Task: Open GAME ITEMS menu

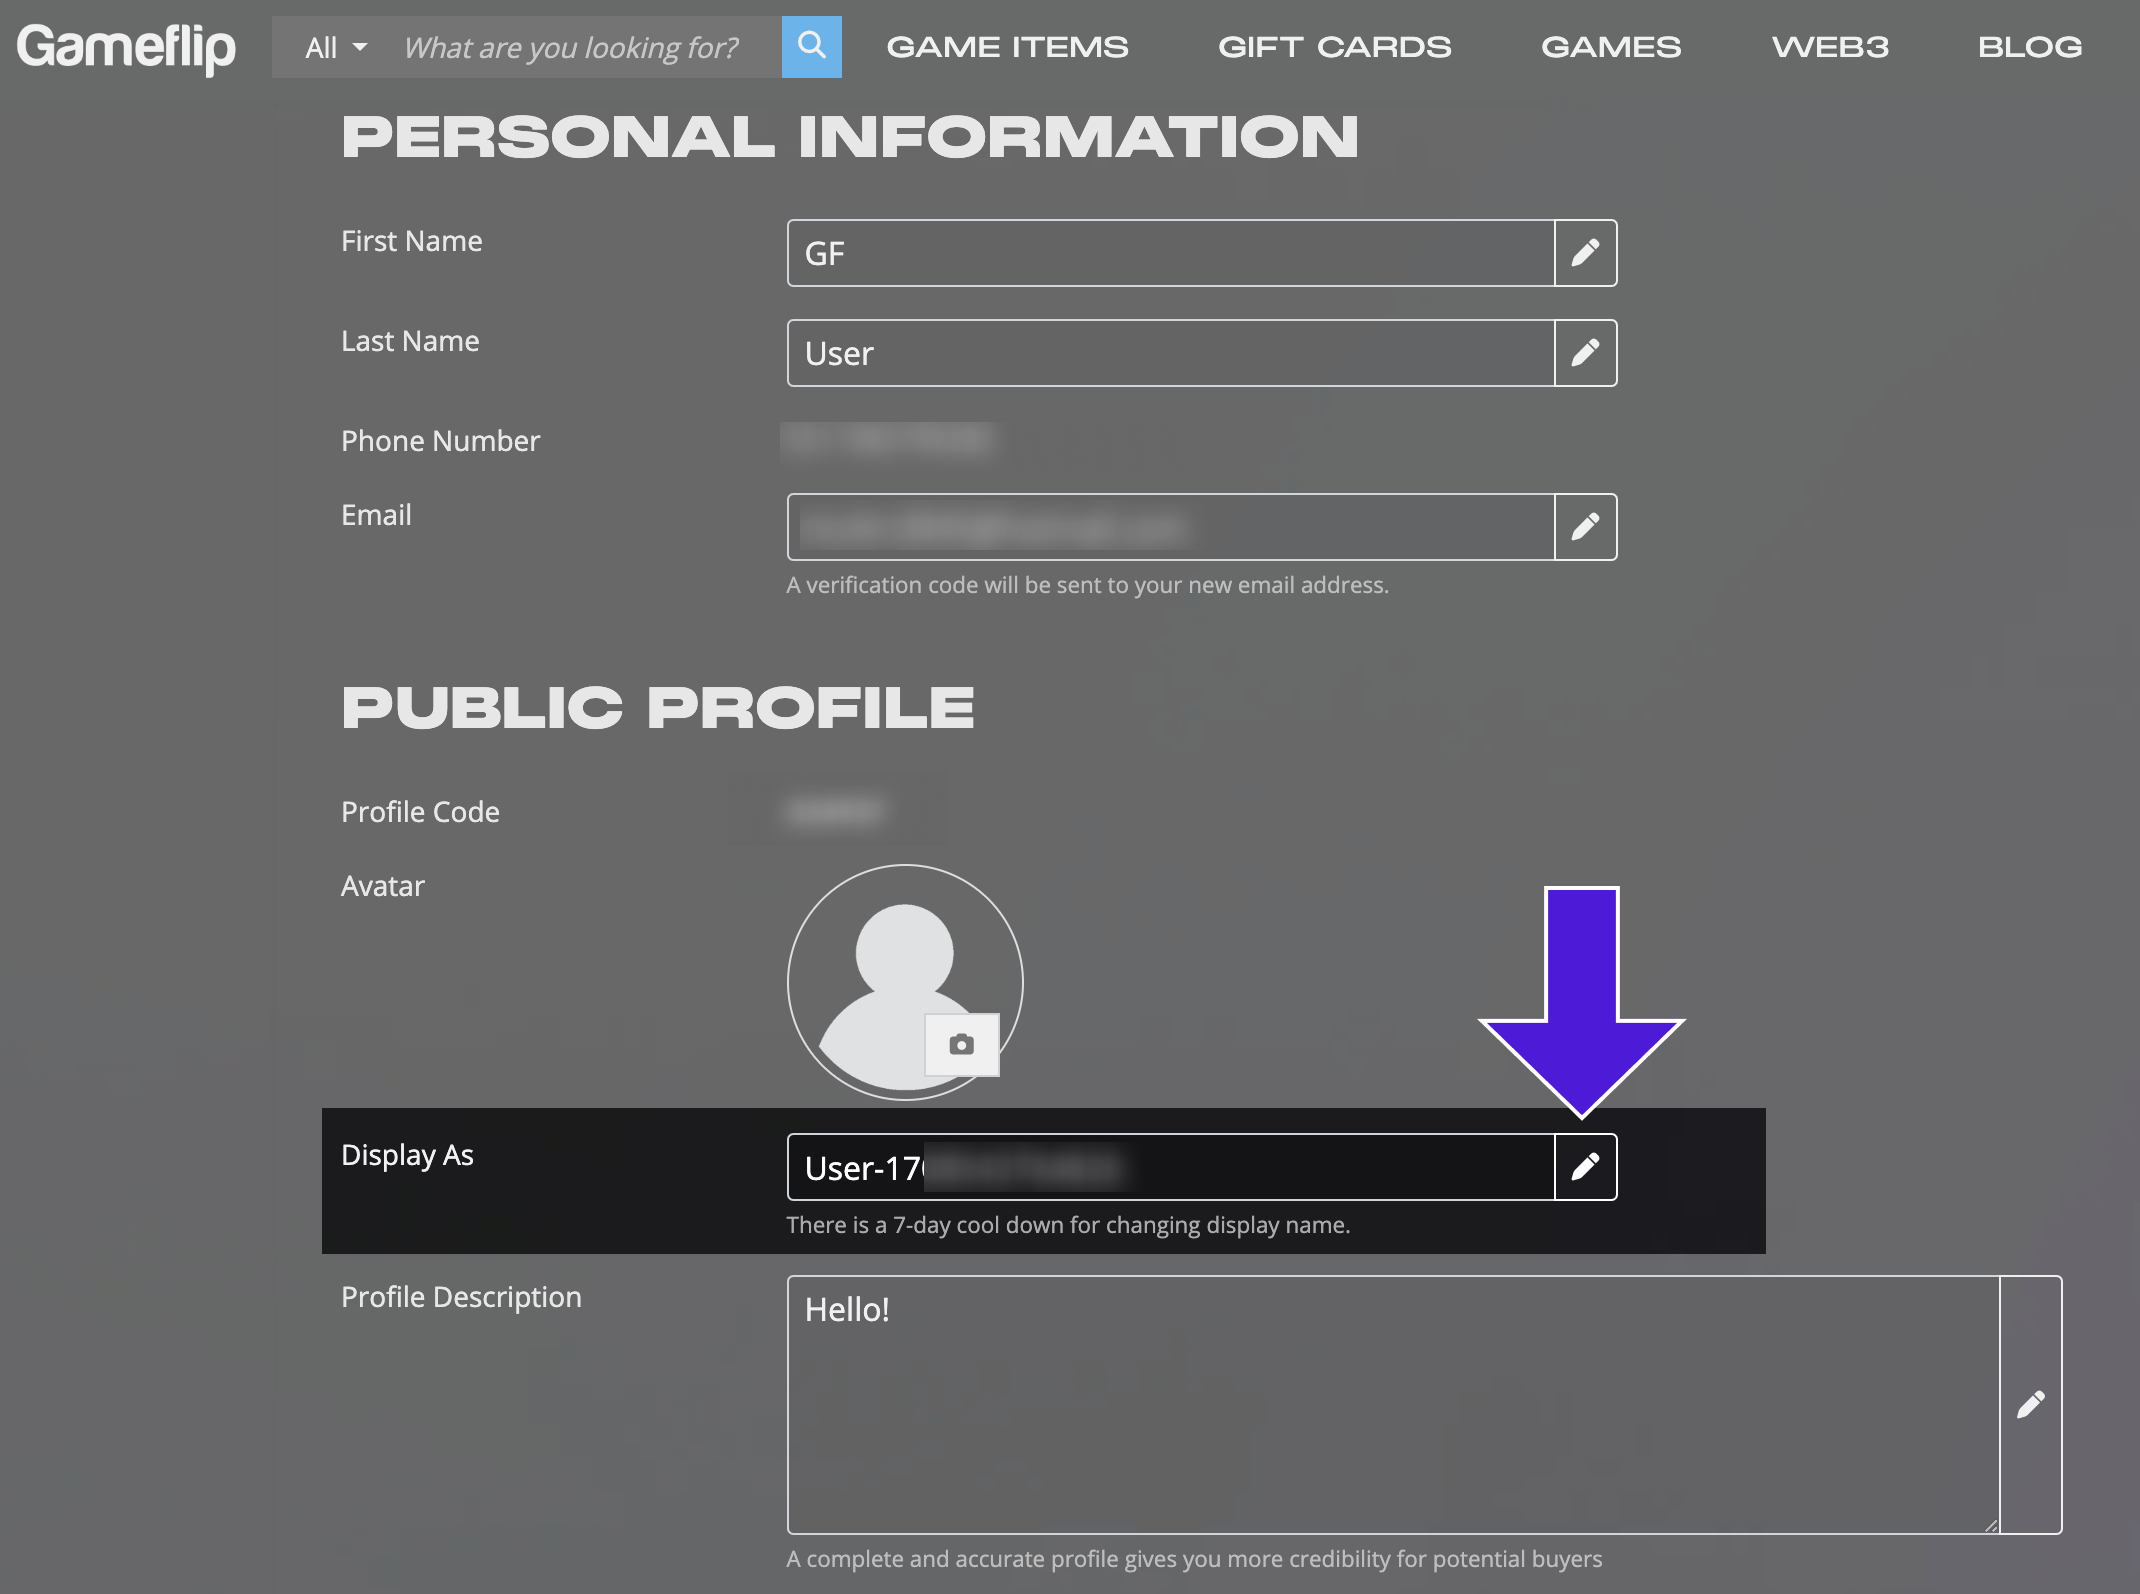Action: [x=1007, y=47]
